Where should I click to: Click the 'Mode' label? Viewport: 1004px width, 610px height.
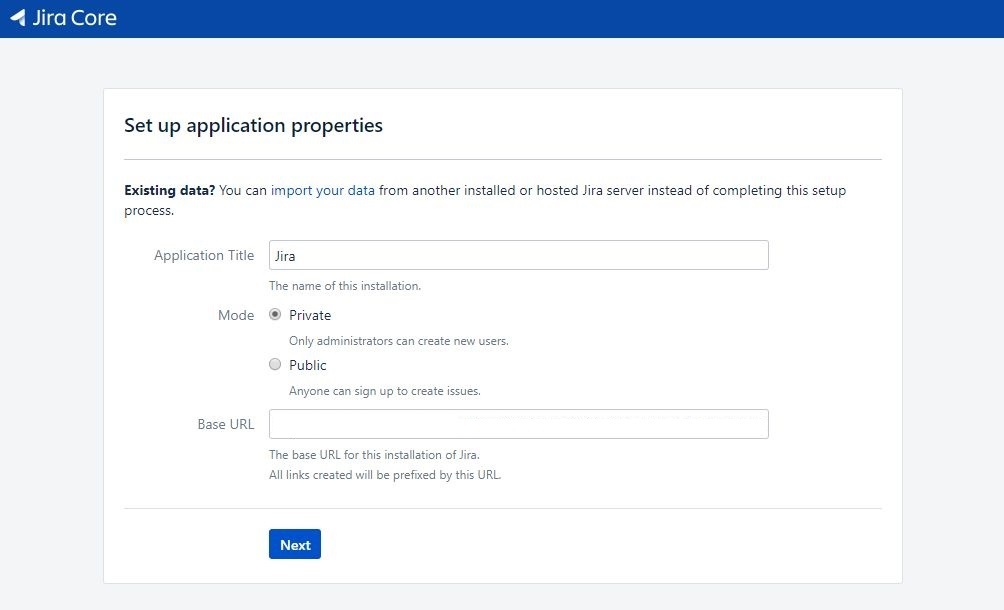(x=236, y=315)
